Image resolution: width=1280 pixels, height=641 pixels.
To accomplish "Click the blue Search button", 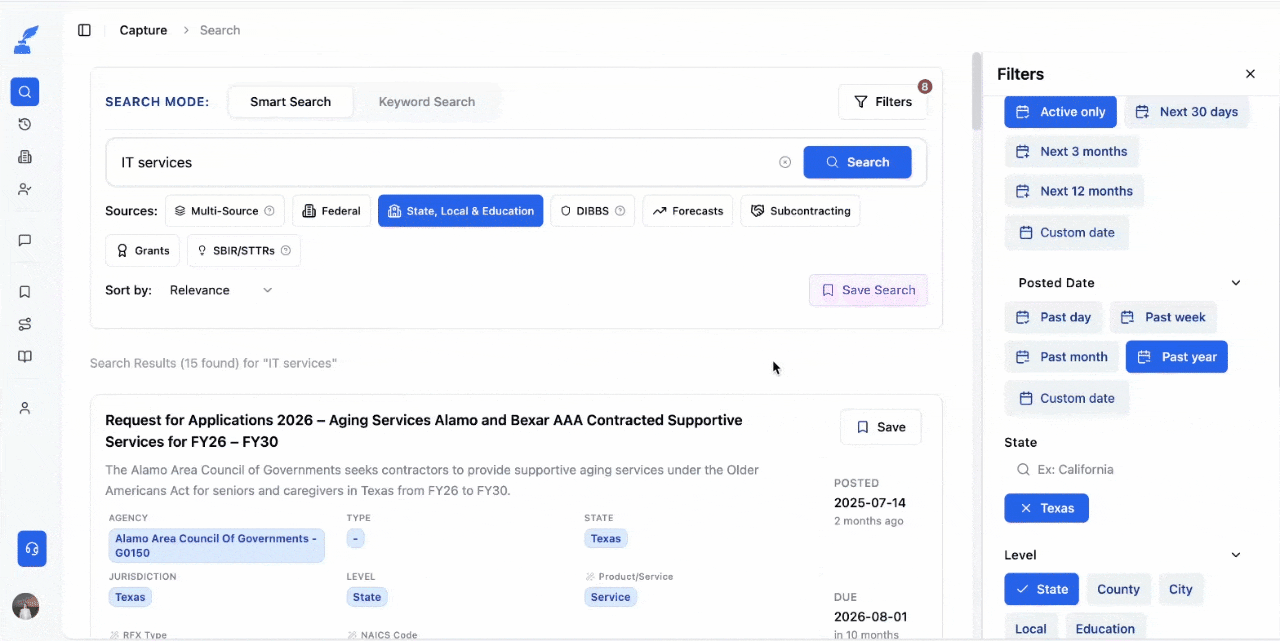I will (857, 162).
